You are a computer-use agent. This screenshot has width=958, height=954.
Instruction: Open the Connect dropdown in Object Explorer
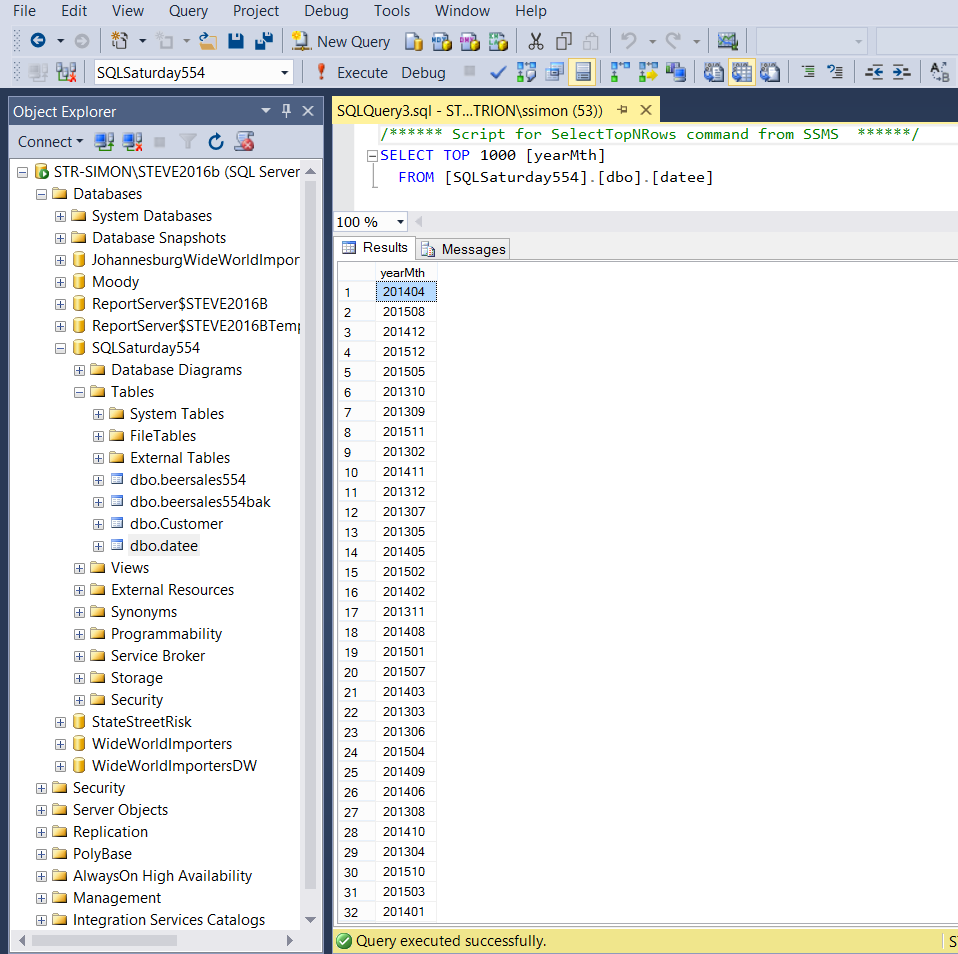51,142
